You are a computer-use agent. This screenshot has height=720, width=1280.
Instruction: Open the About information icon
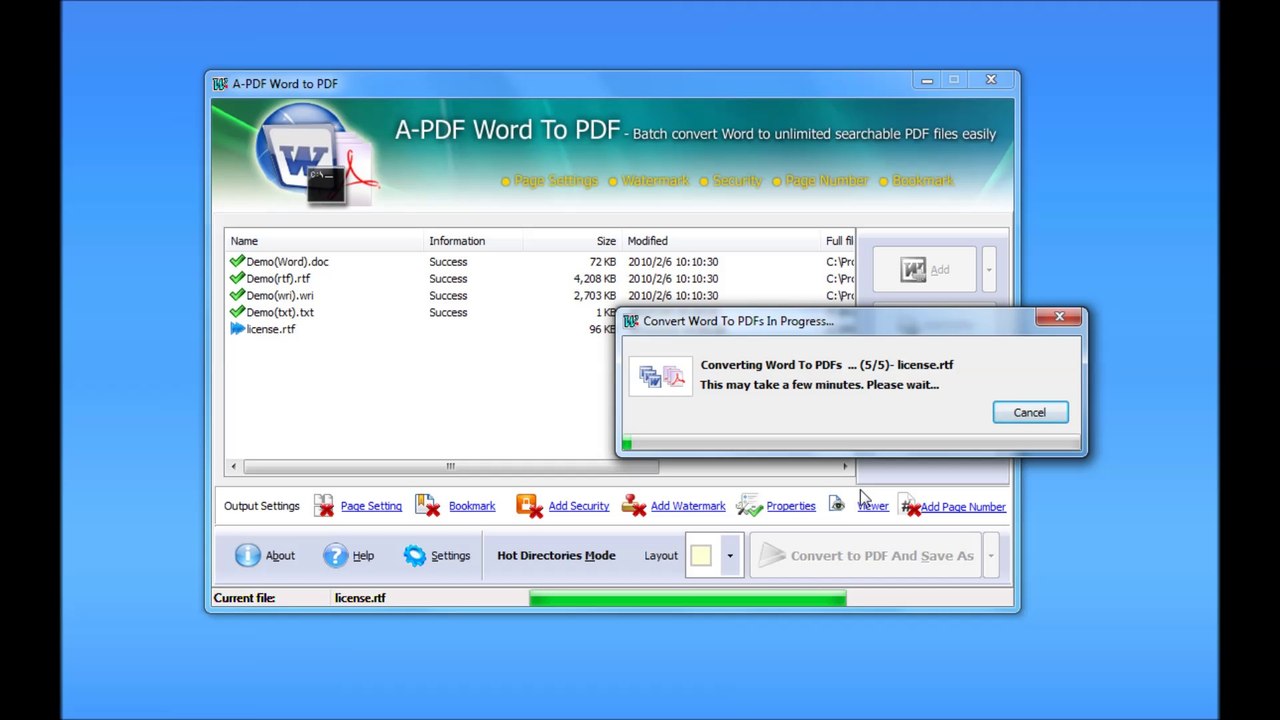coord(248,556)
